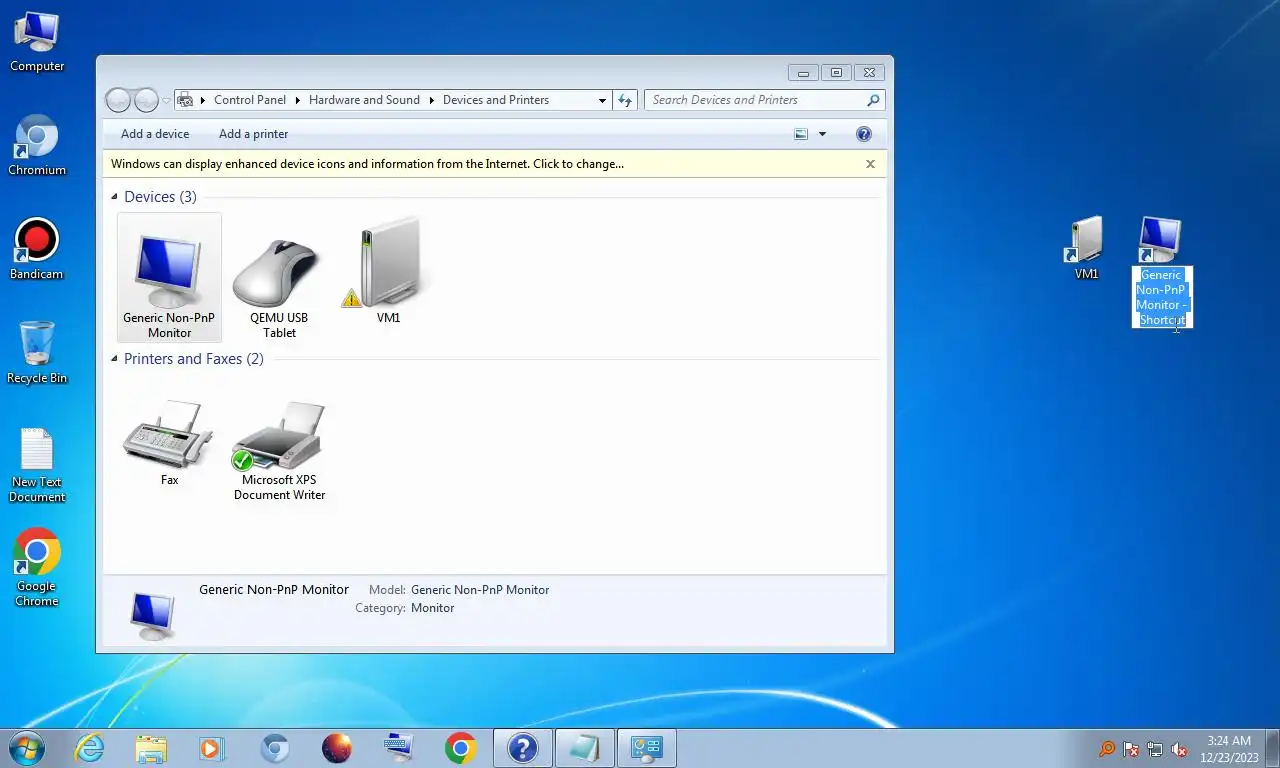Expand the arrow before Control Panel breadcrumb
The height and width of the screenshot is (768, 1280).
(x=203, y=100)
